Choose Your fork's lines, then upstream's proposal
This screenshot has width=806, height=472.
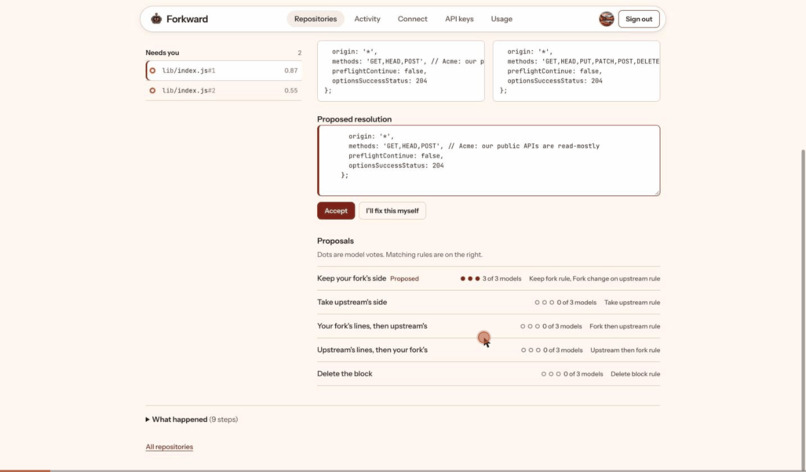click(x=488, y=326)
